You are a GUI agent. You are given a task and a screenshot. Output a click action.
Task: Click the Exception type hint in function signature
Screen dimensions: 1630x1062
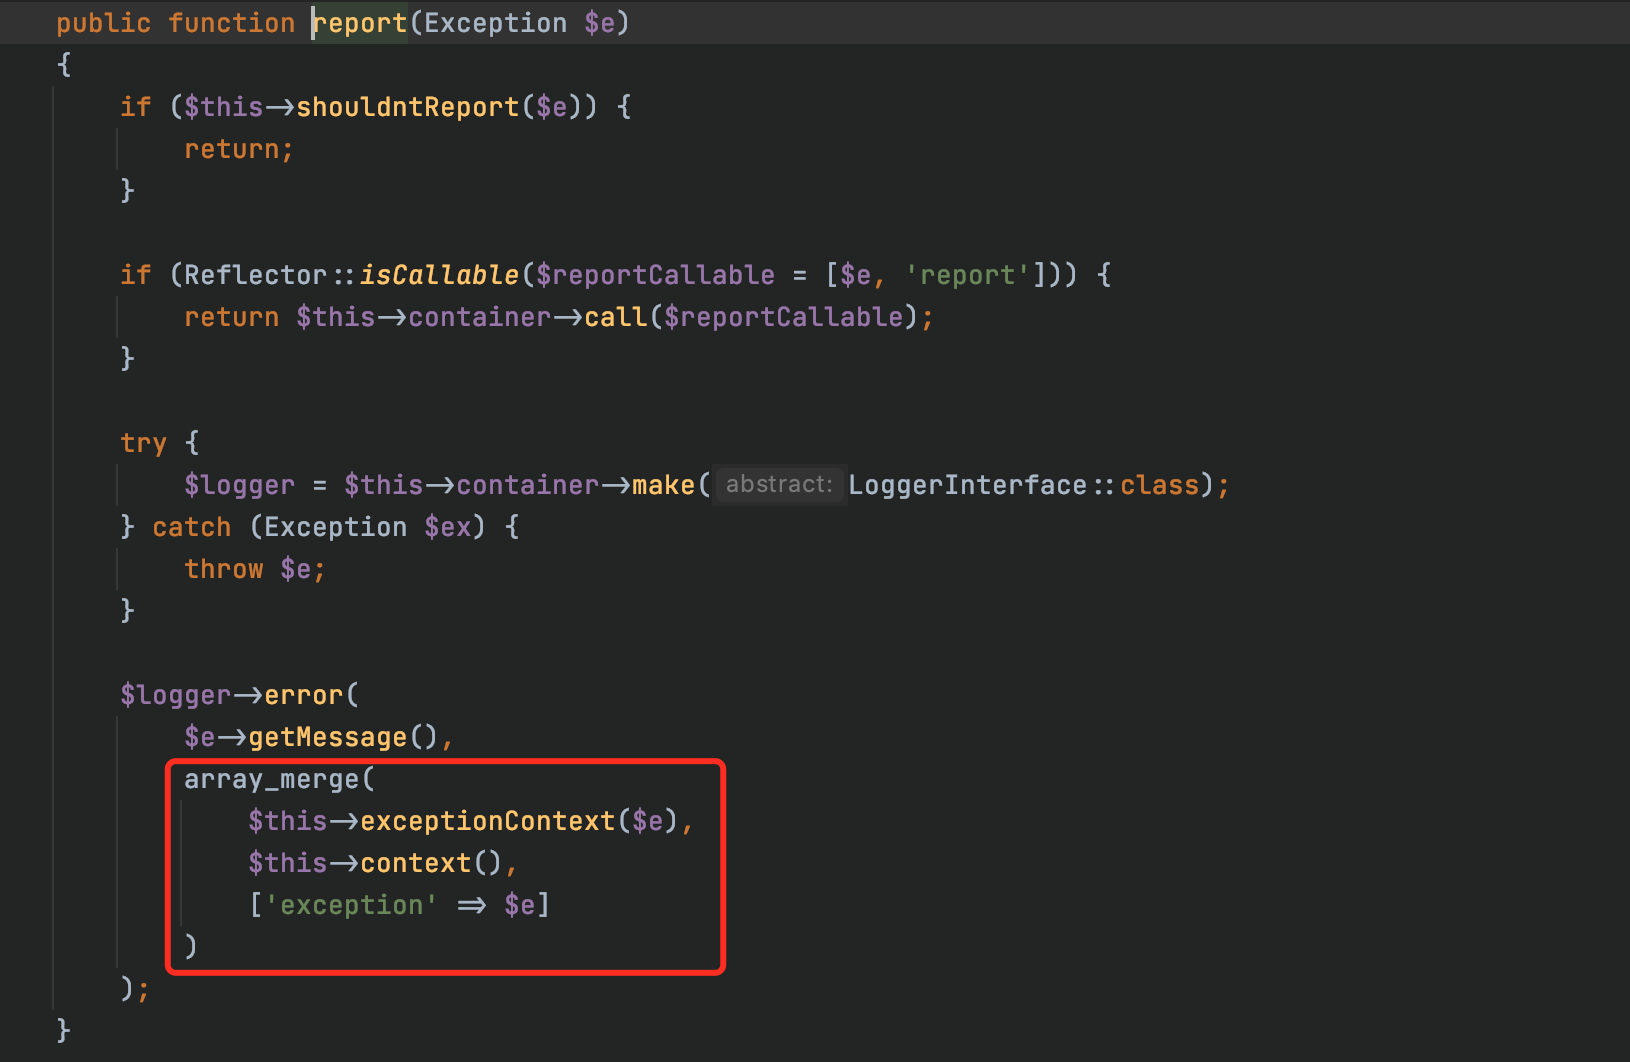coord(495,23)
